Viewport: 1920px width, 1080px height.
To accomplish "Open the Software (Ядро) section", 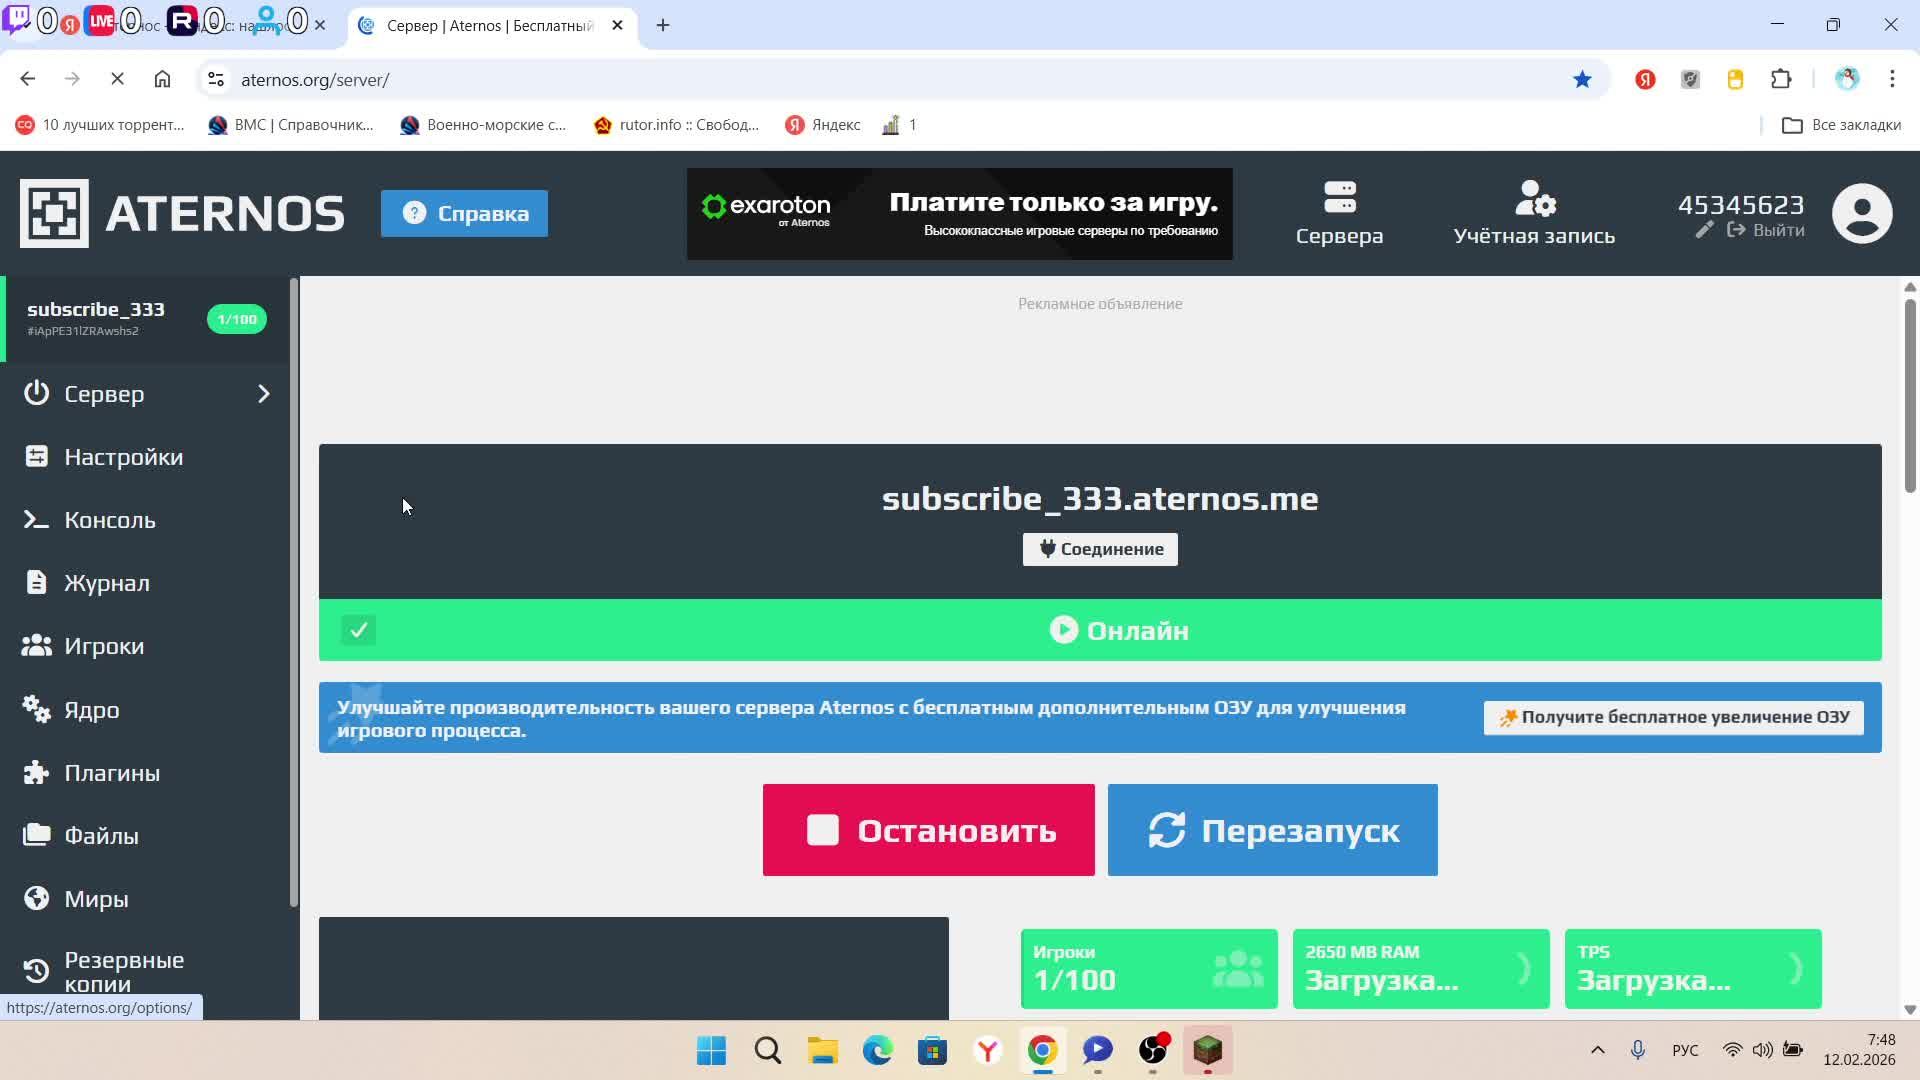I will pyautogui.click(x=91, y=710).
